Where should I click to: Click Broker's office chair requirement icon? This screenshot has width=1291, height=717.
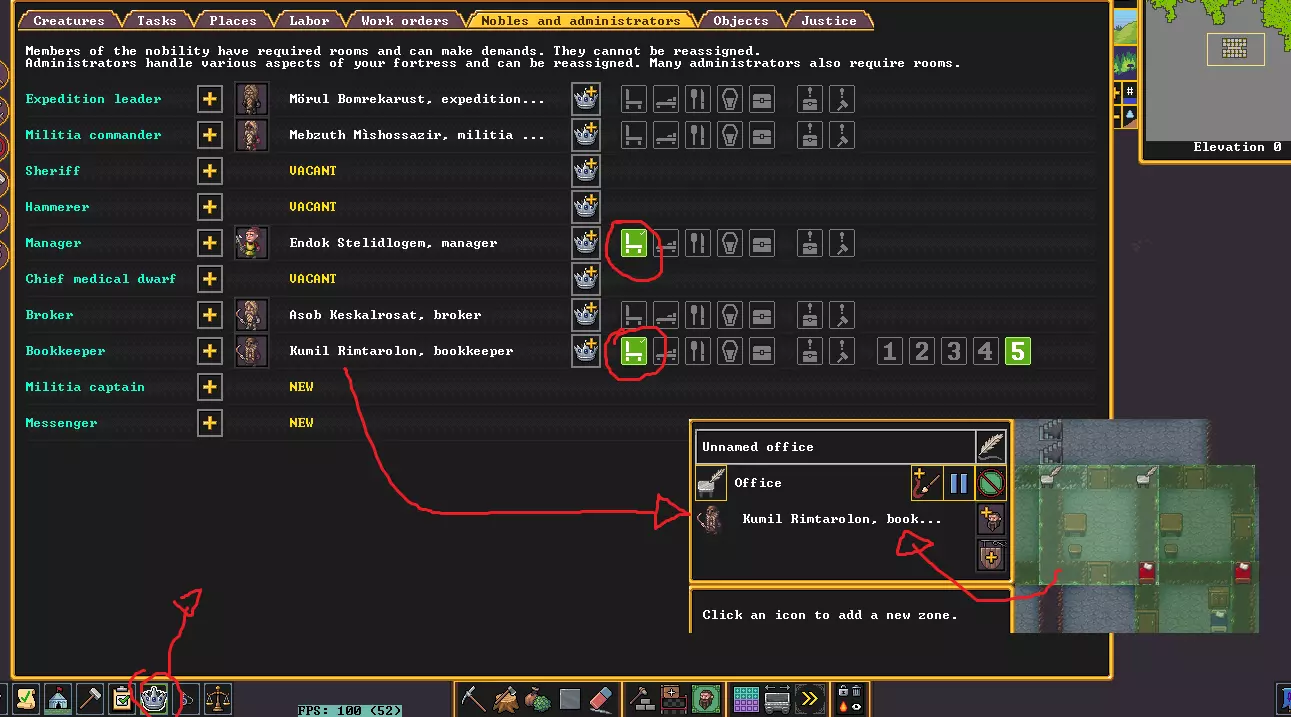(x=634, y=315)
